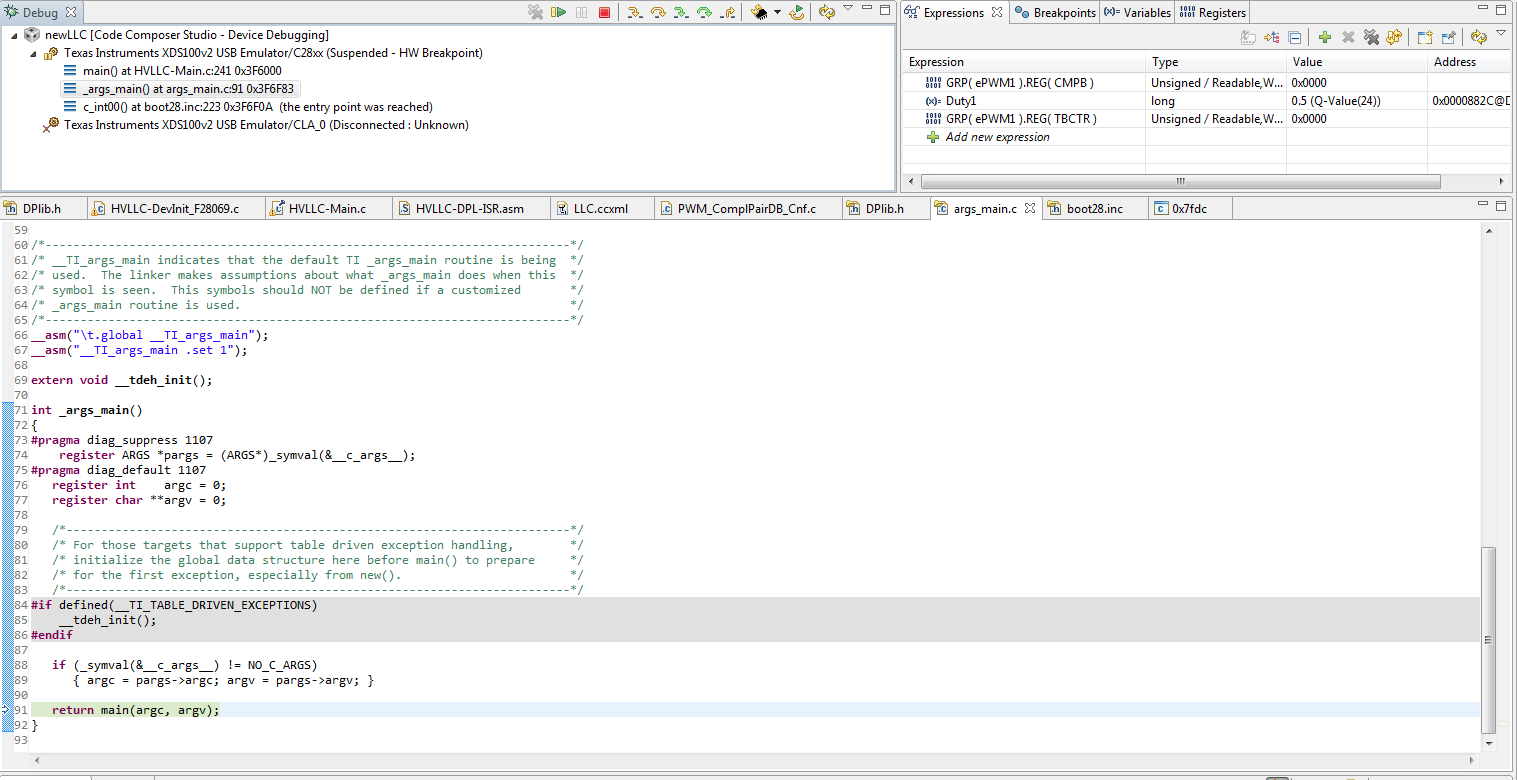
Task: Click the instruction pointer marker at line 91
Action: [x=6, y=710]
